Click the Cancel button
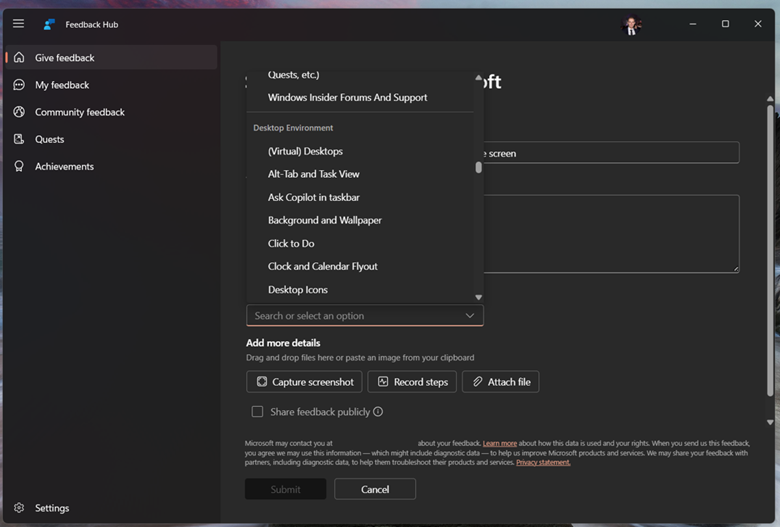The image size is (780, 527). point(375,489)
